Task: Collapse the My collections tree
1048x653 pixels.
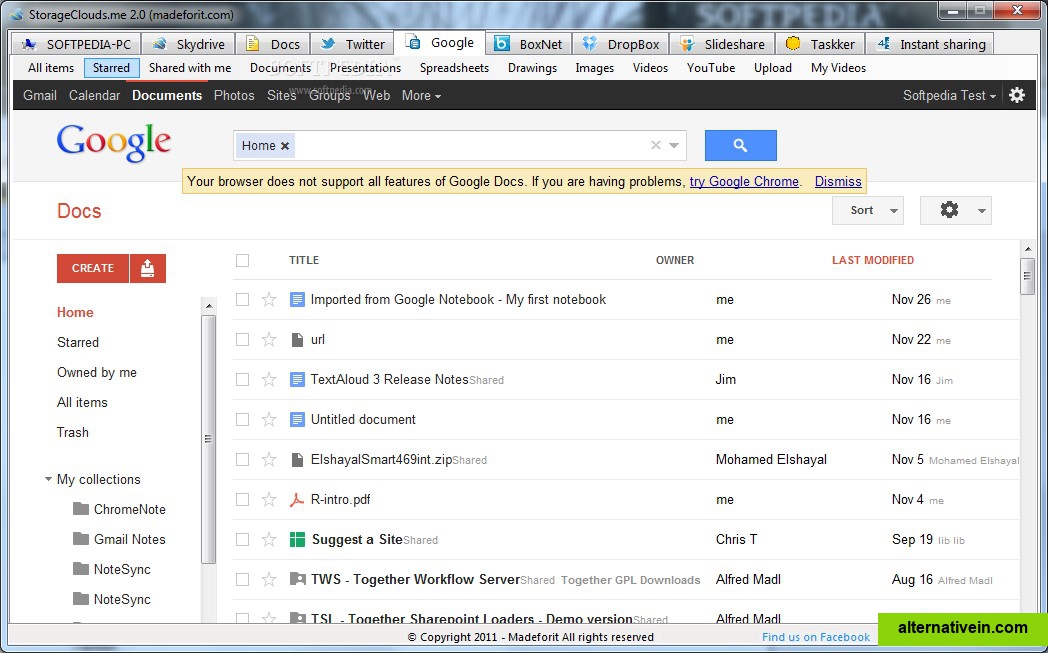Action: [48, 479]
